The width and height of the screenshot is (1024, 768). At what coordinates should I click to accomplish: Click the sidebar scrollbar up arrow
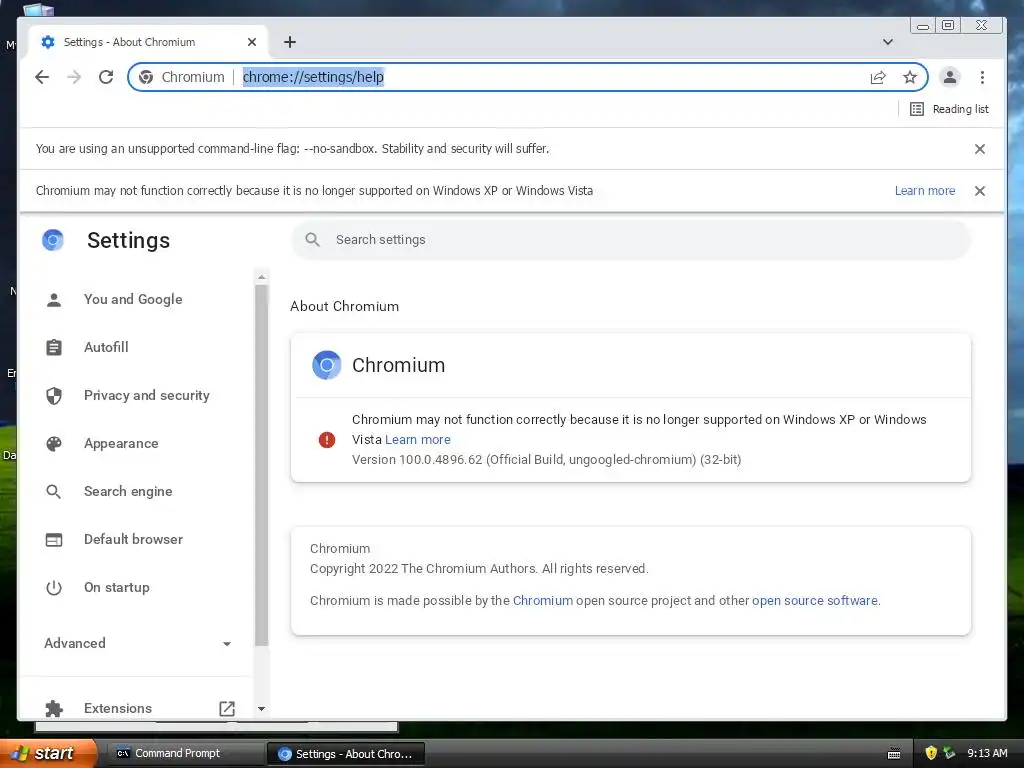tap(261, 277)
